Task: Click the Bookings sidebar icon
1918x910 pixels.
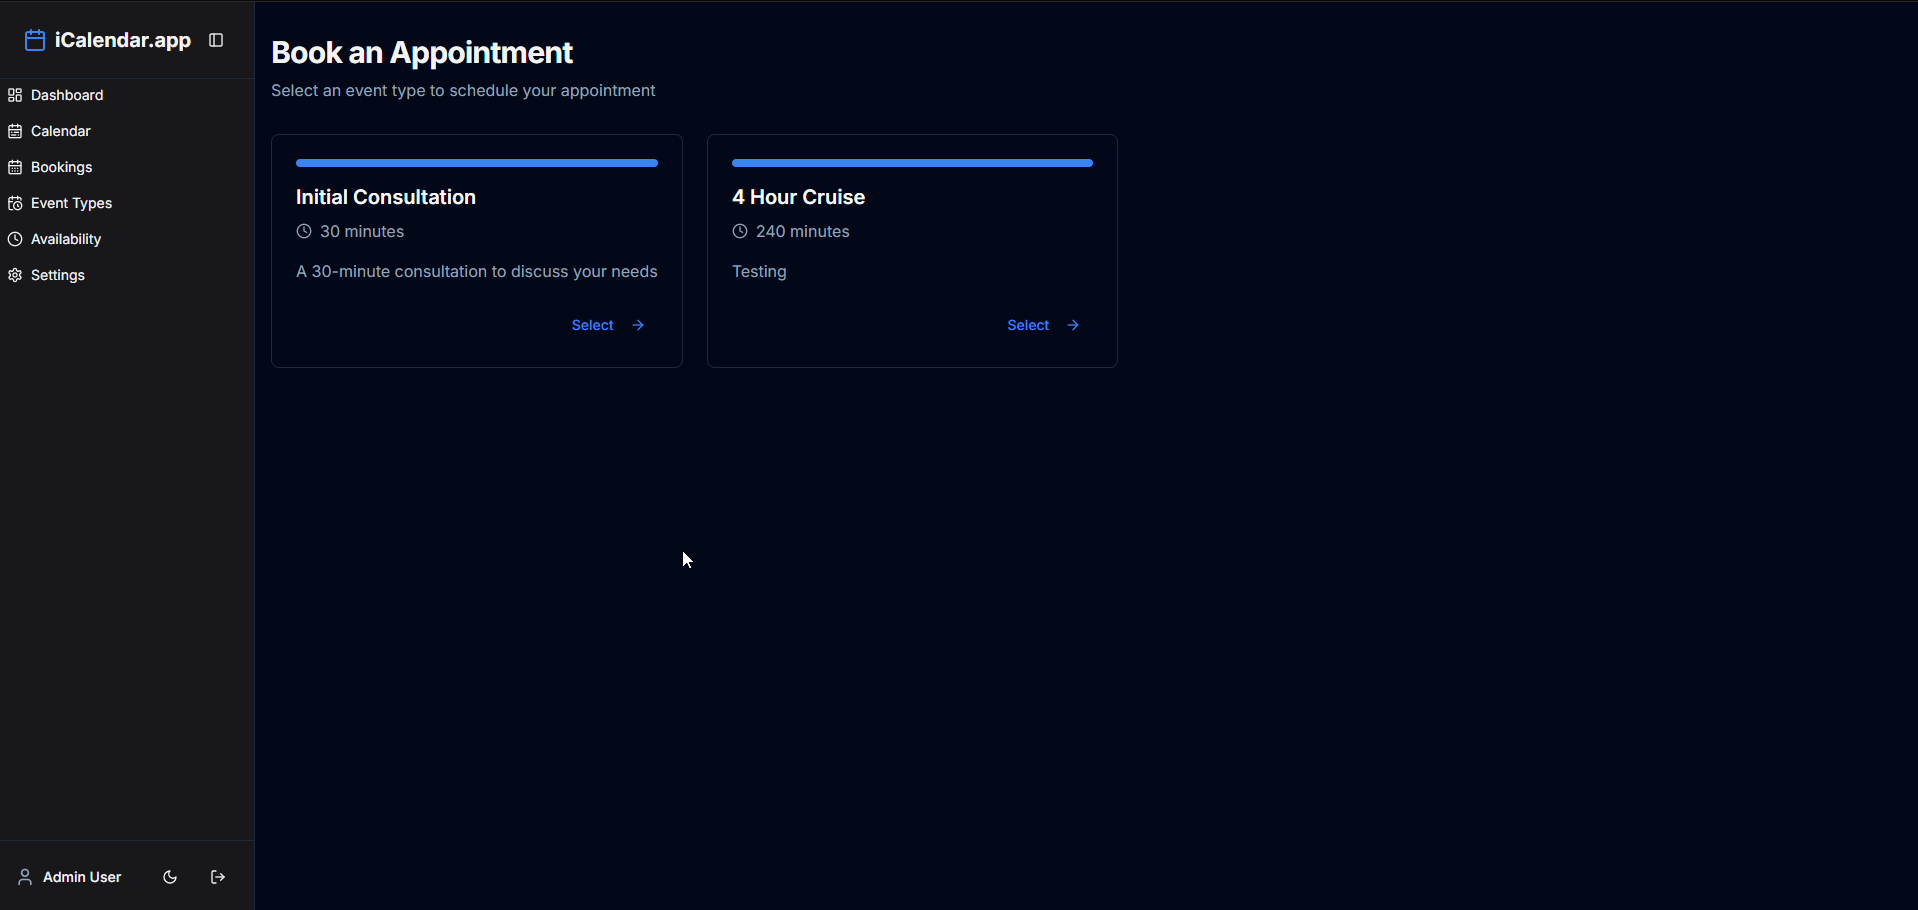Action: [x=15, y=167]
